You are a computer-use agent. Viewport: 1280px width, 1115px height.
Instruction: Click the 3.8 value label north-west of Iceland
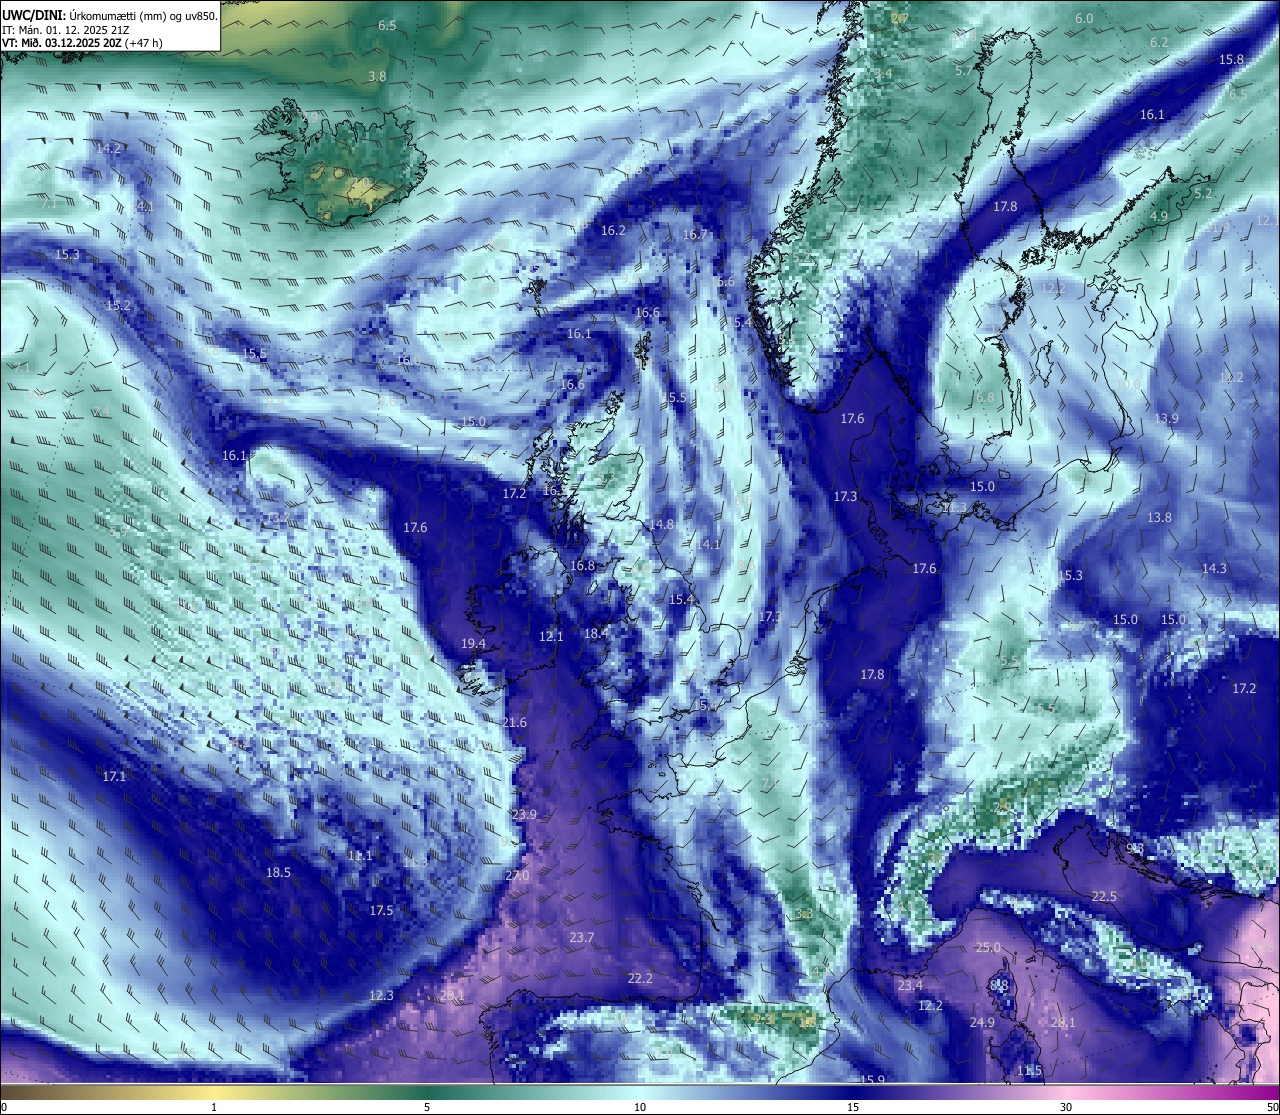tap(377, 76)
